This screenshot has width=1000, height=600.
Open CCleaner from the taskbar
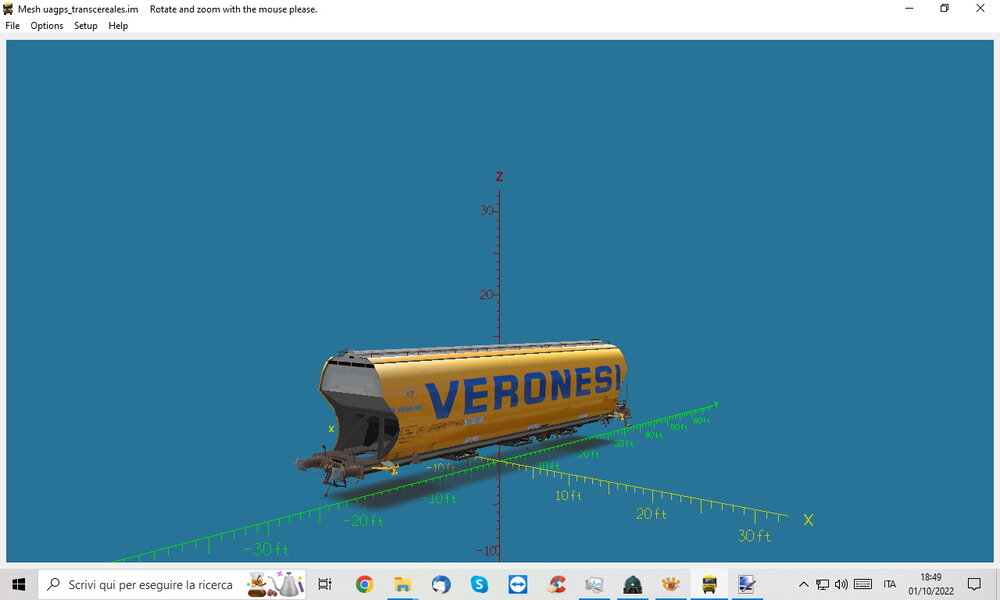556,584
